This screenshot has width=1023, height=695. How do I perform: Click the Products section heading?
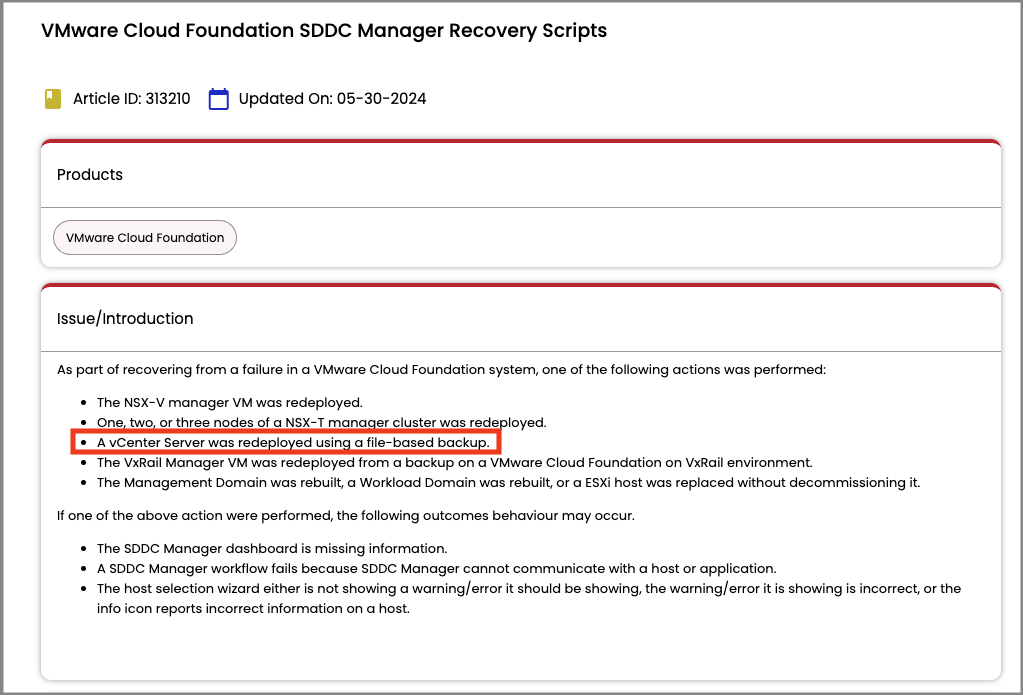[90, 174]
